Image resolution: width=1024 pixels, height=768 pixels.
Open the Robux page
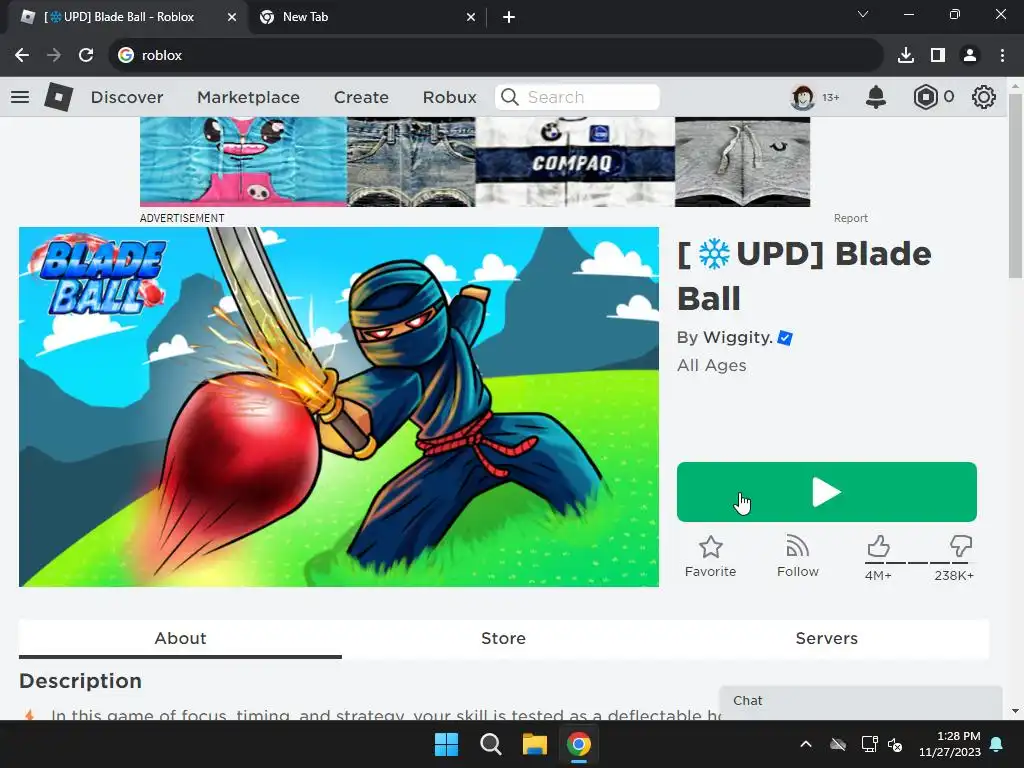tap(449, 97)
